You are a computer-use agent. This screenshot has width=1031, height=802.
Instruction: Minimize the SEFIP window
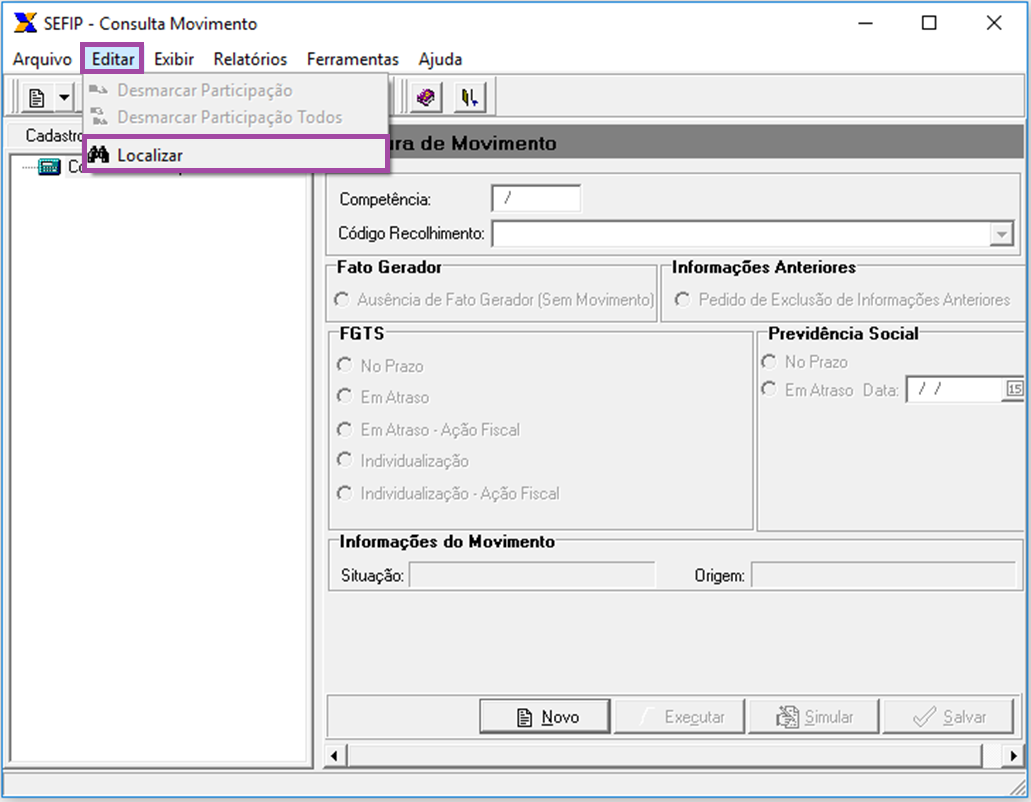[866, 23]
